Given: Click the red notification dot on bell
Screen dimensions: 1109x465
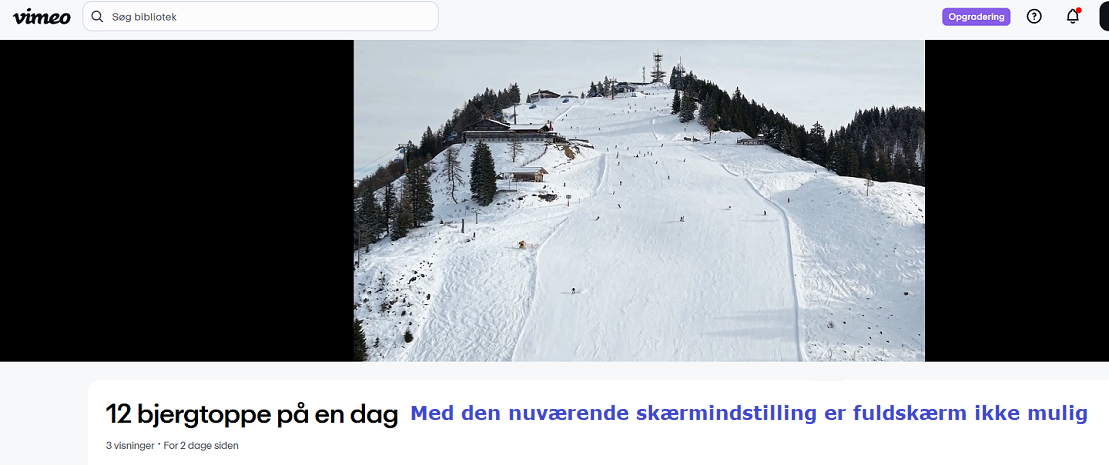Looking at the screenshot, I should point(1079,10).
